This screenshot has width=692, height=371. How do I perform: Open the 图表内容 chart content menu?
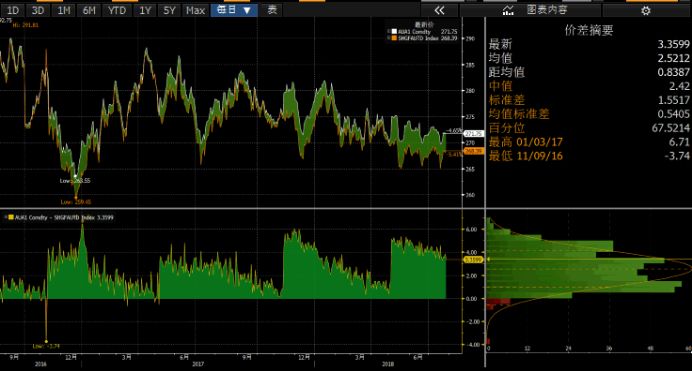(x=547, y=10)
